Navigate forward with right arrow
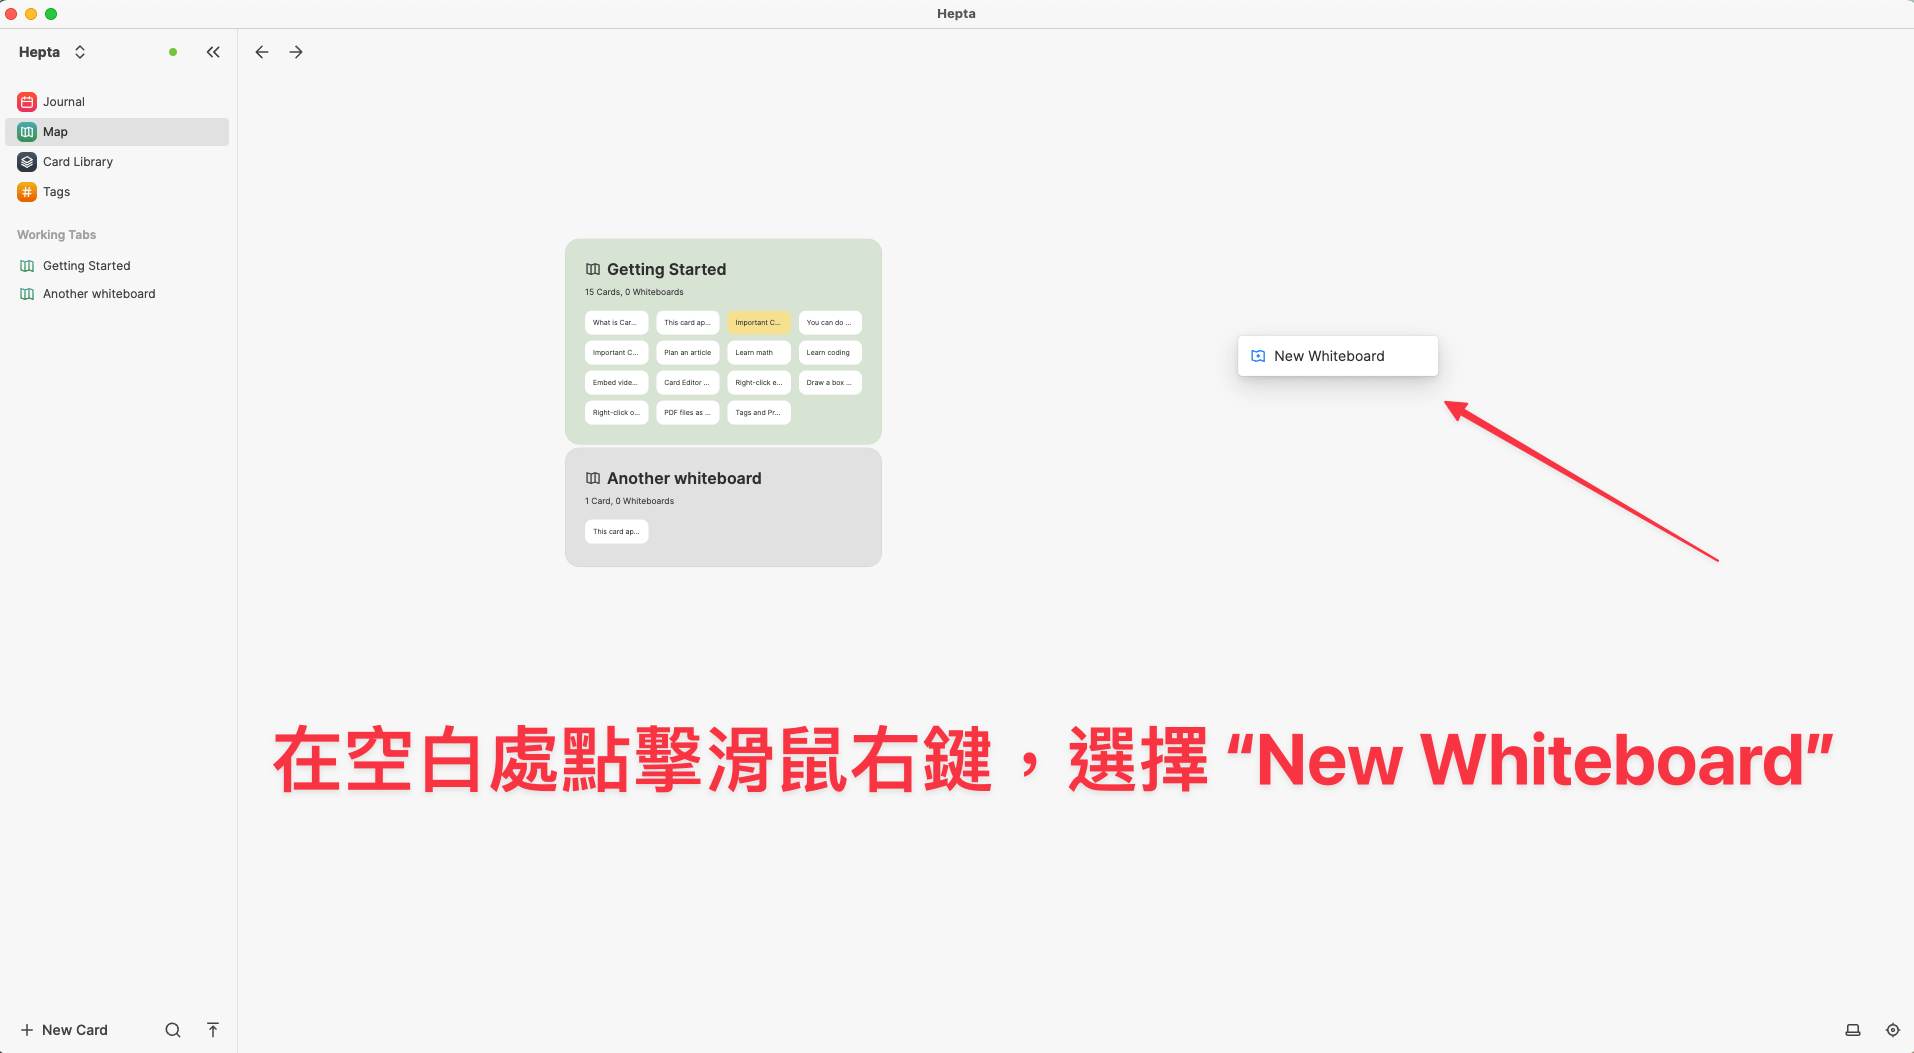 pyautogui.click(x=296, y=52)
